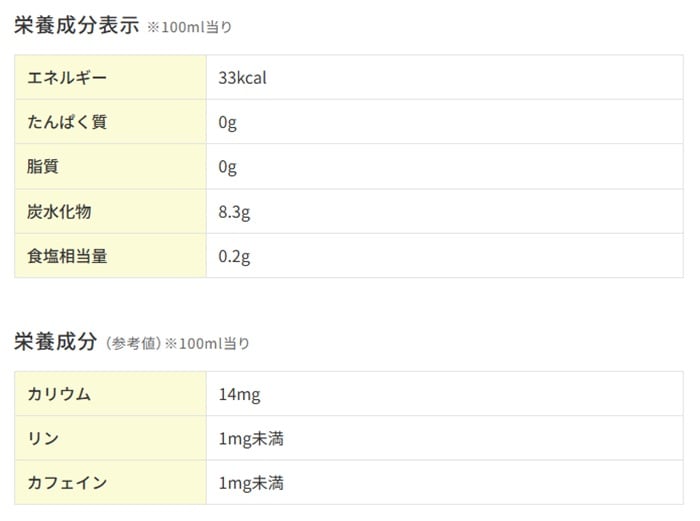The width and height of the screenshot is (700, 521).
Task: Click the (参考値)※100ml当り note
Action: coord(178,344)
